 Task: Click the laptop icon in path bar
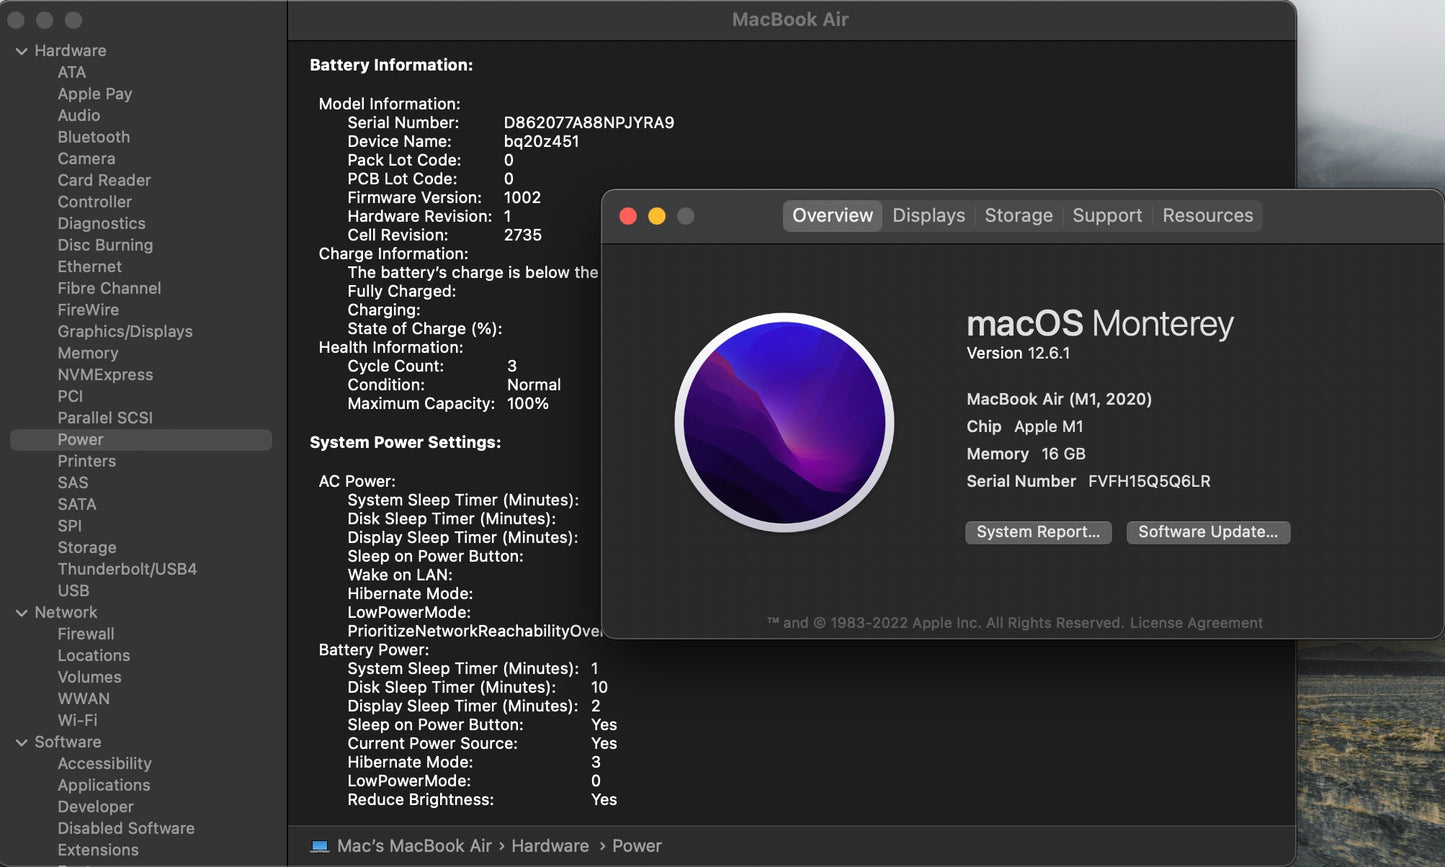(x=320, y=846)
